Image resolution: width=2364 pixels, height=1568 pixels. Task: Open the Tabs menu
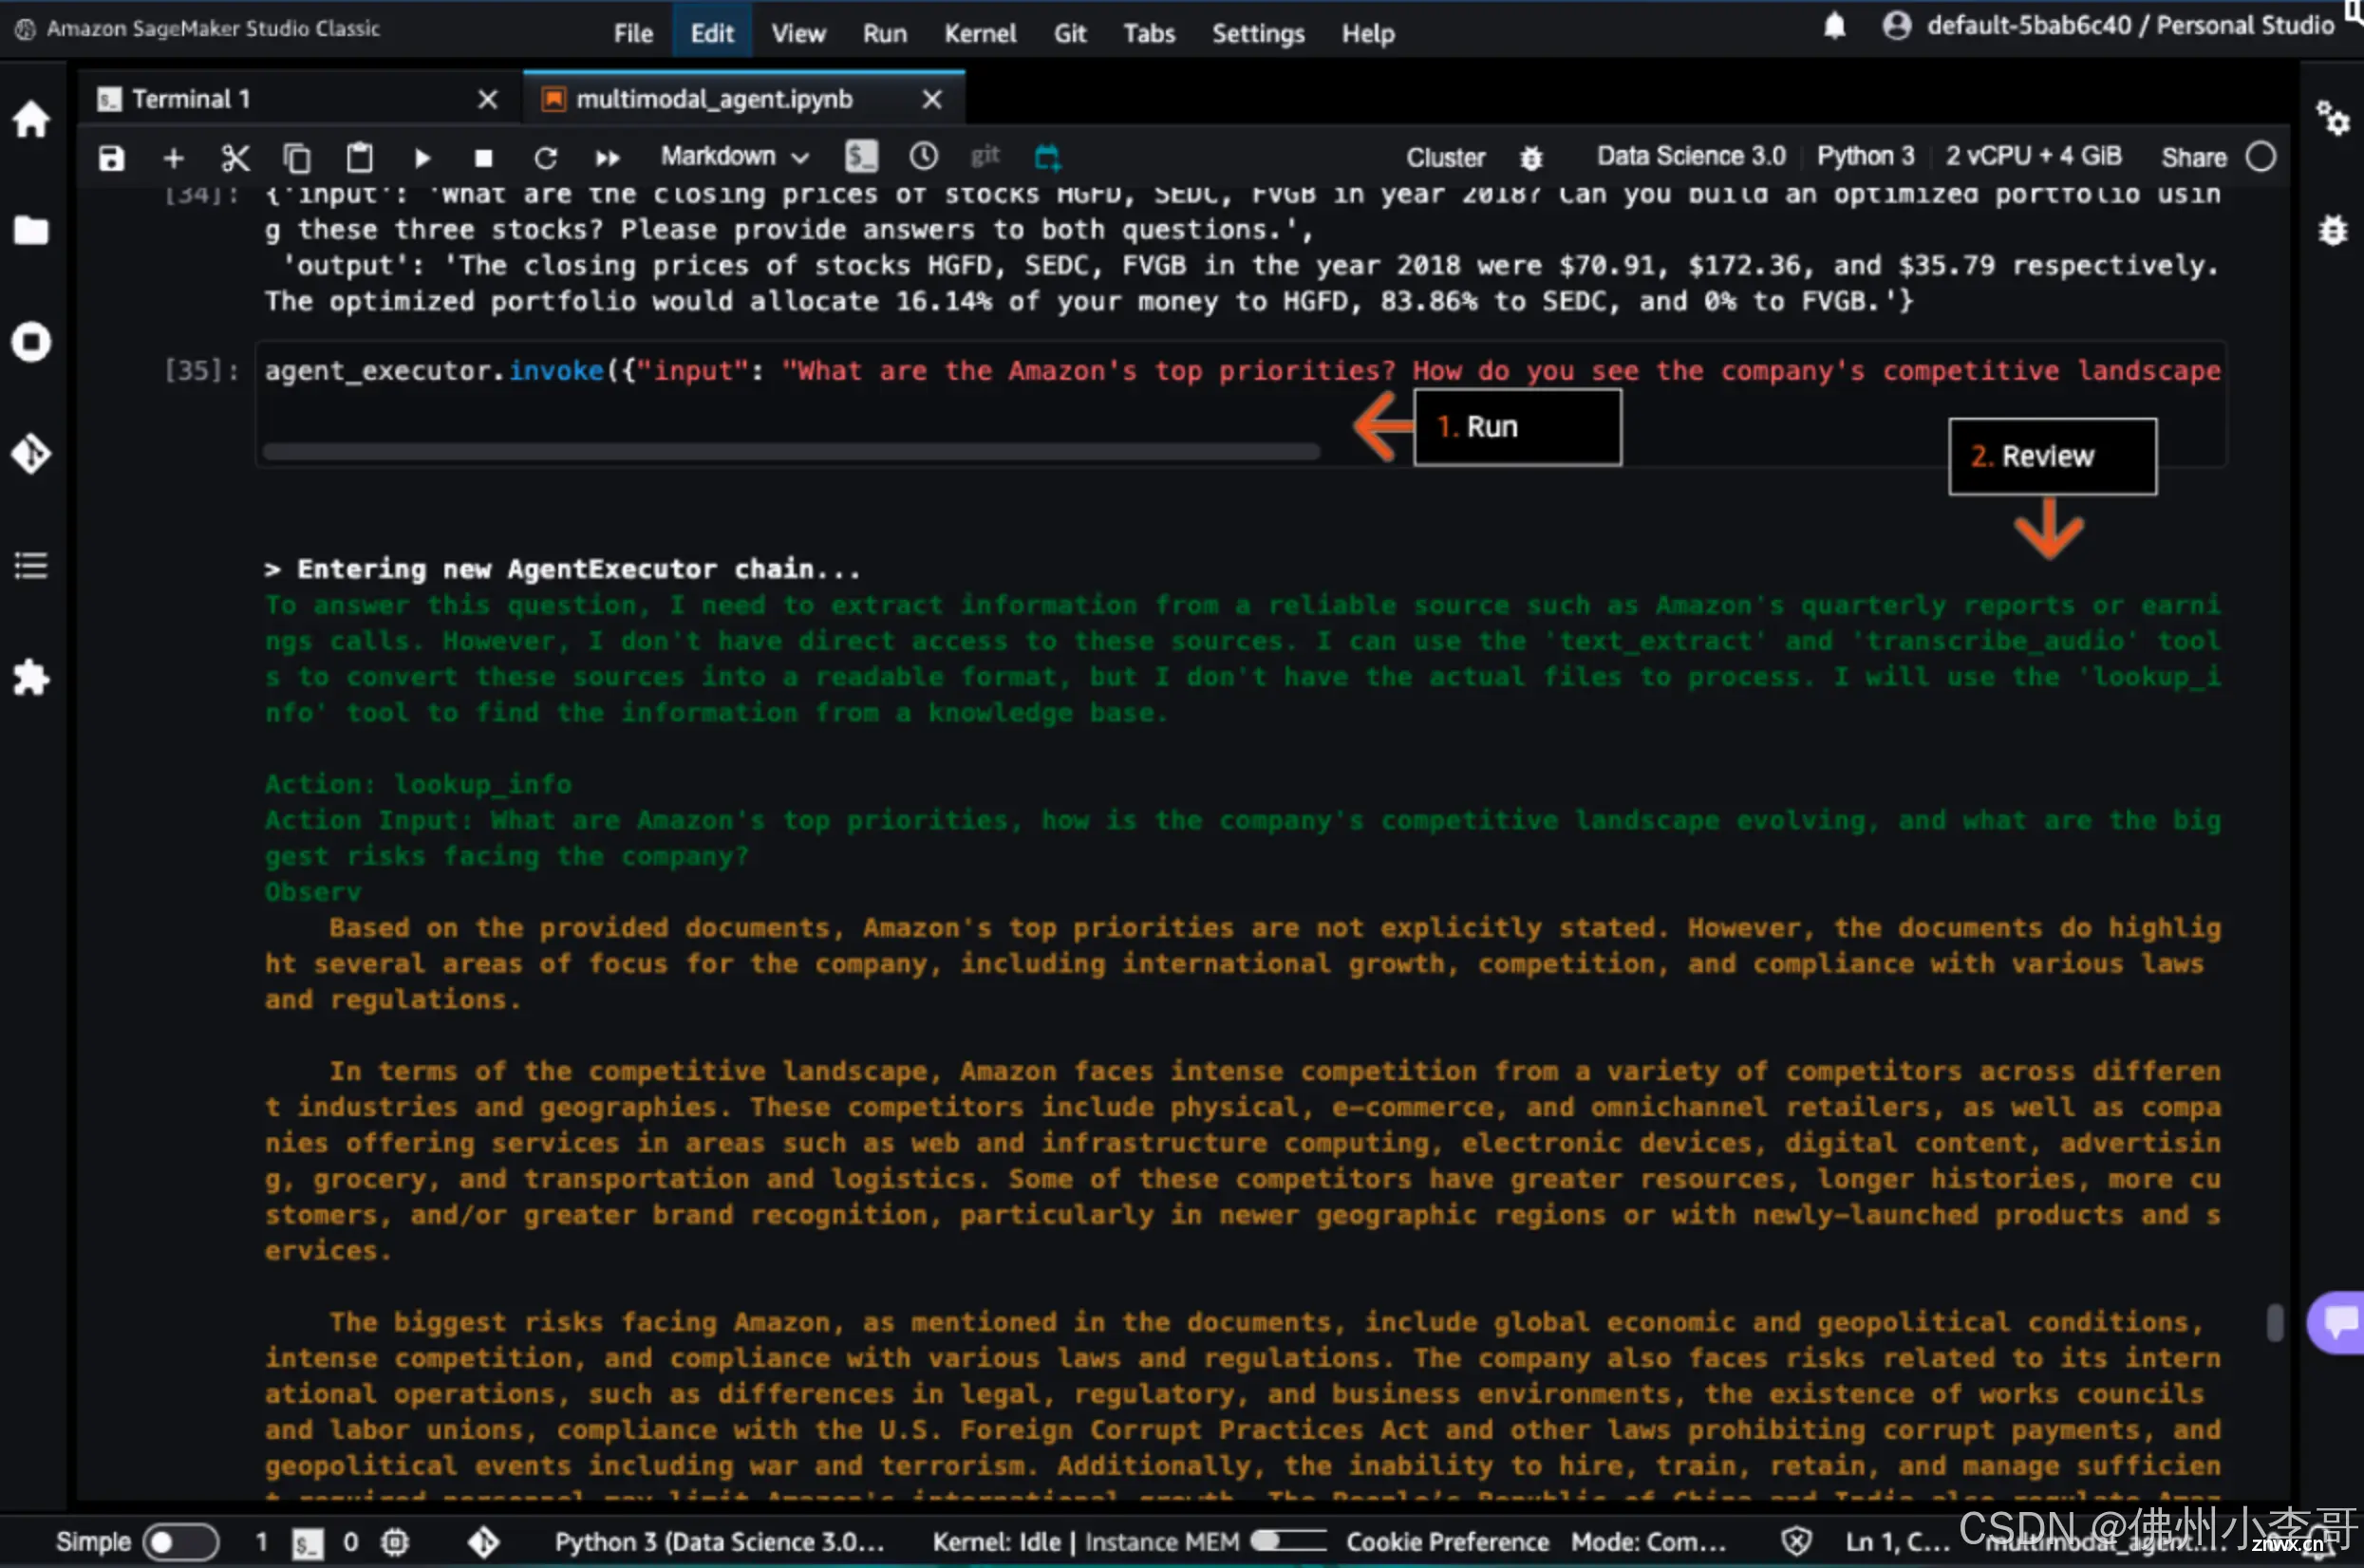coord(1149,33)
